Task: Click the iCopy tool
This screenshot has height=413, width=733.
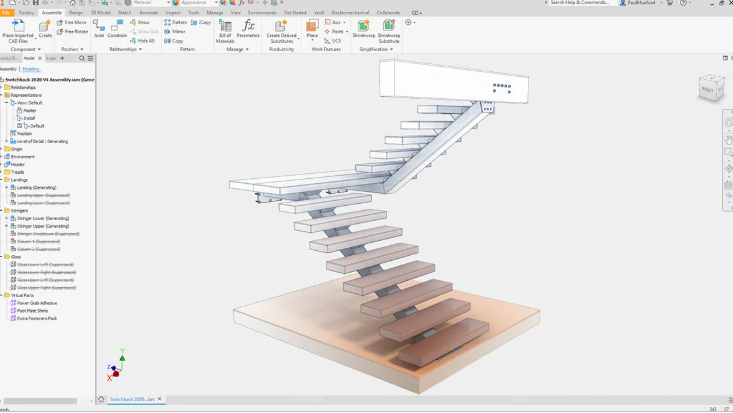Action: pos(201,22)
